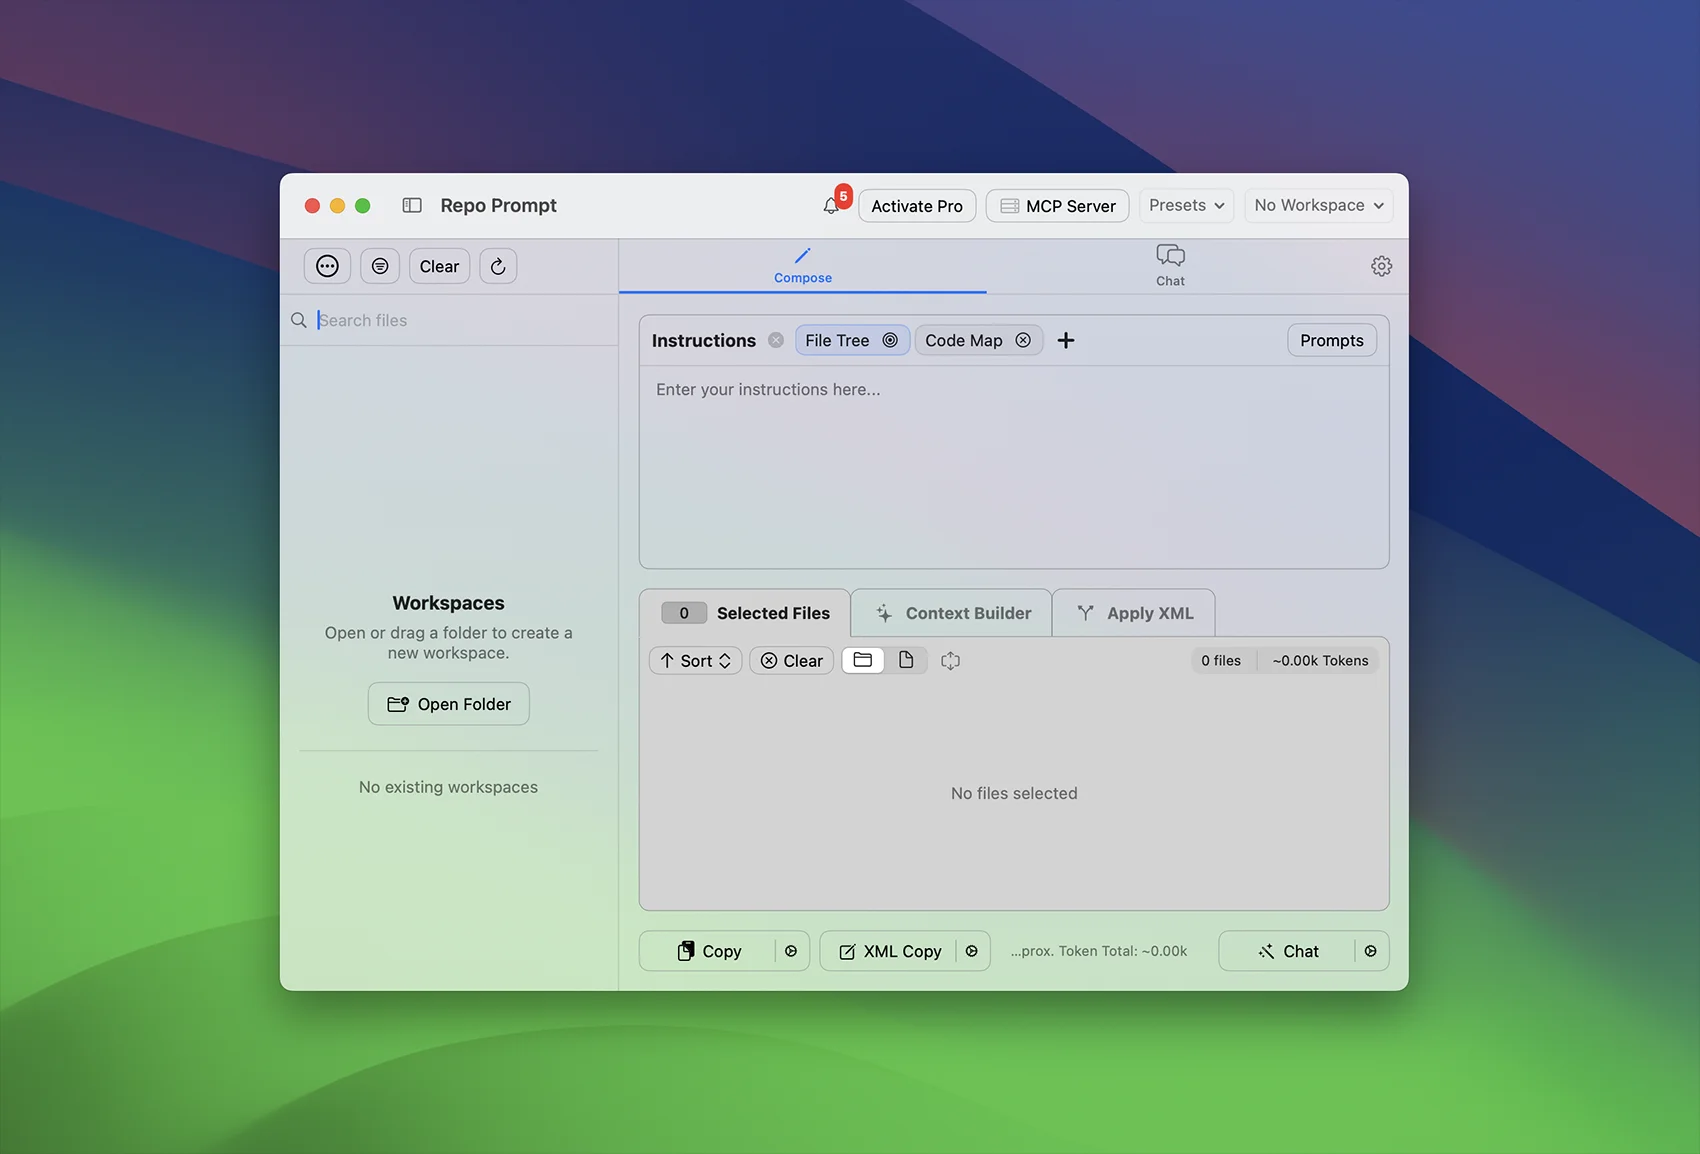The height and width of the screenshot is (1154, 1700).
Task: Refresh the file tree
Action: point(498,266)
